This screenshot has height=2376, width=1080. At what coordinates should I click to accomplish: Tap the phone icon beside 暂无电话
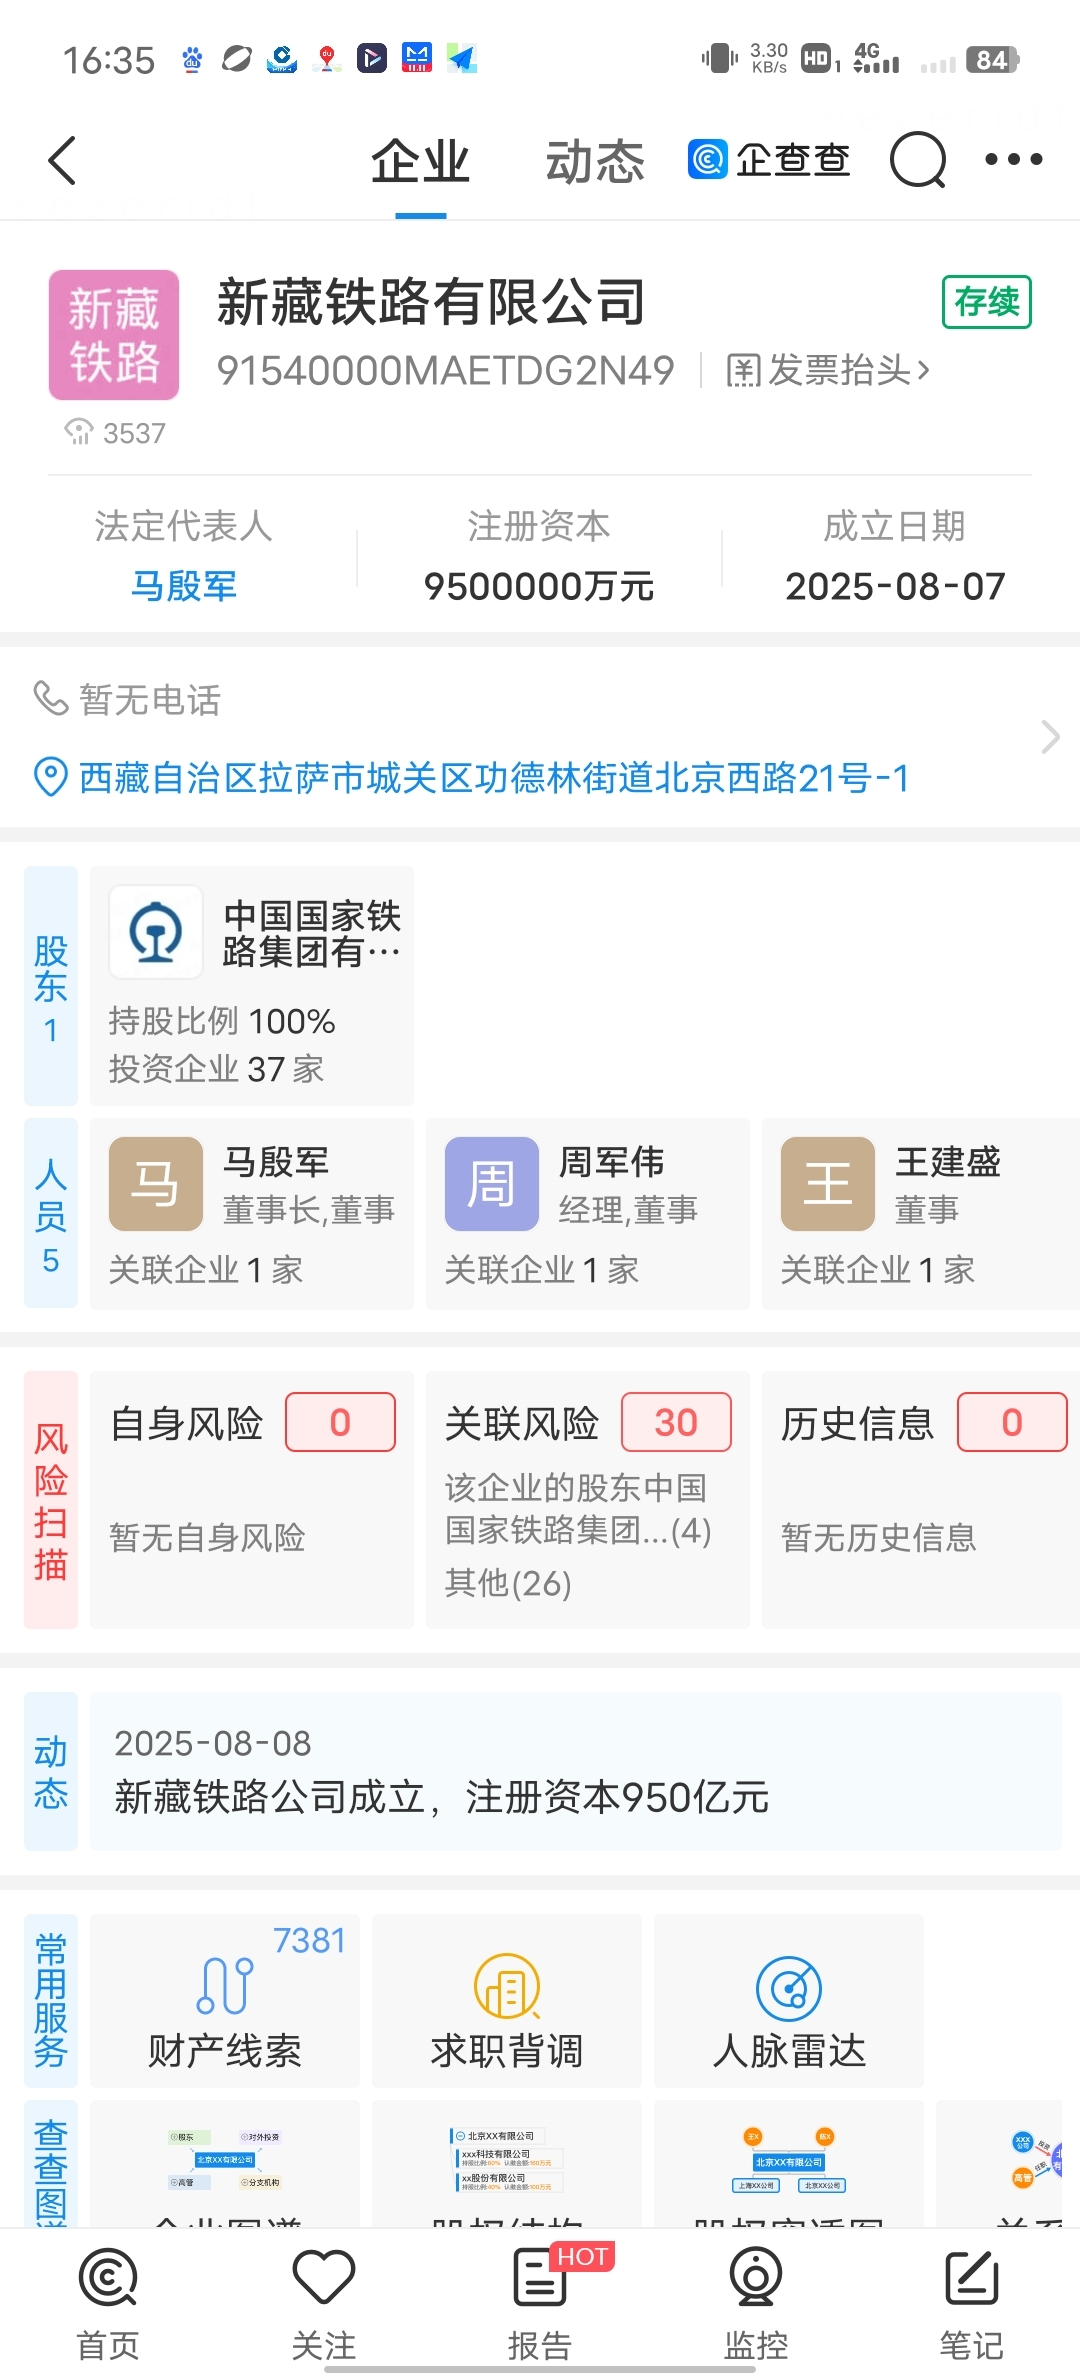click(50, 698)
